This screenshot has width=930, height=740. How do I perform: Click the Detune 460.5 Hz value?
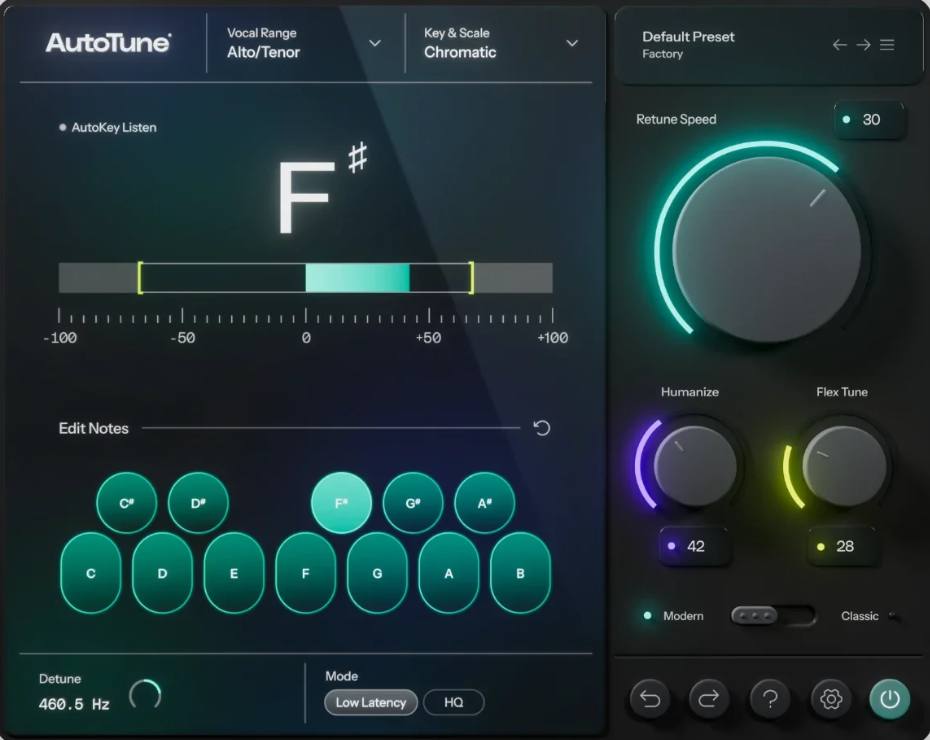click(74, 704)
